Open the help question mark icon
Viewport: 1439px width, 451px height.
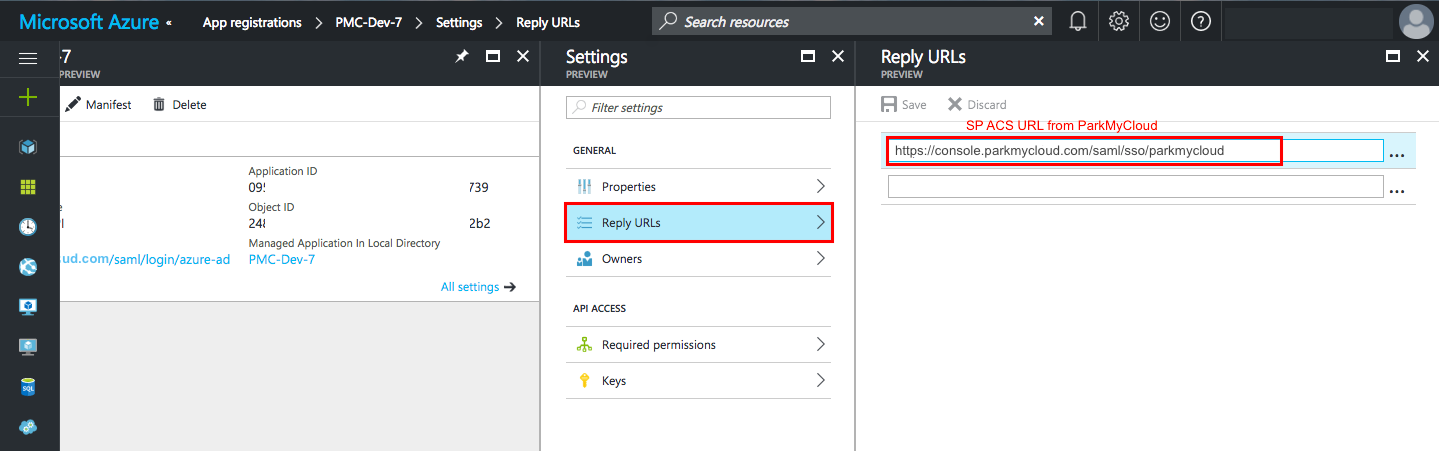coord(1201,21)
